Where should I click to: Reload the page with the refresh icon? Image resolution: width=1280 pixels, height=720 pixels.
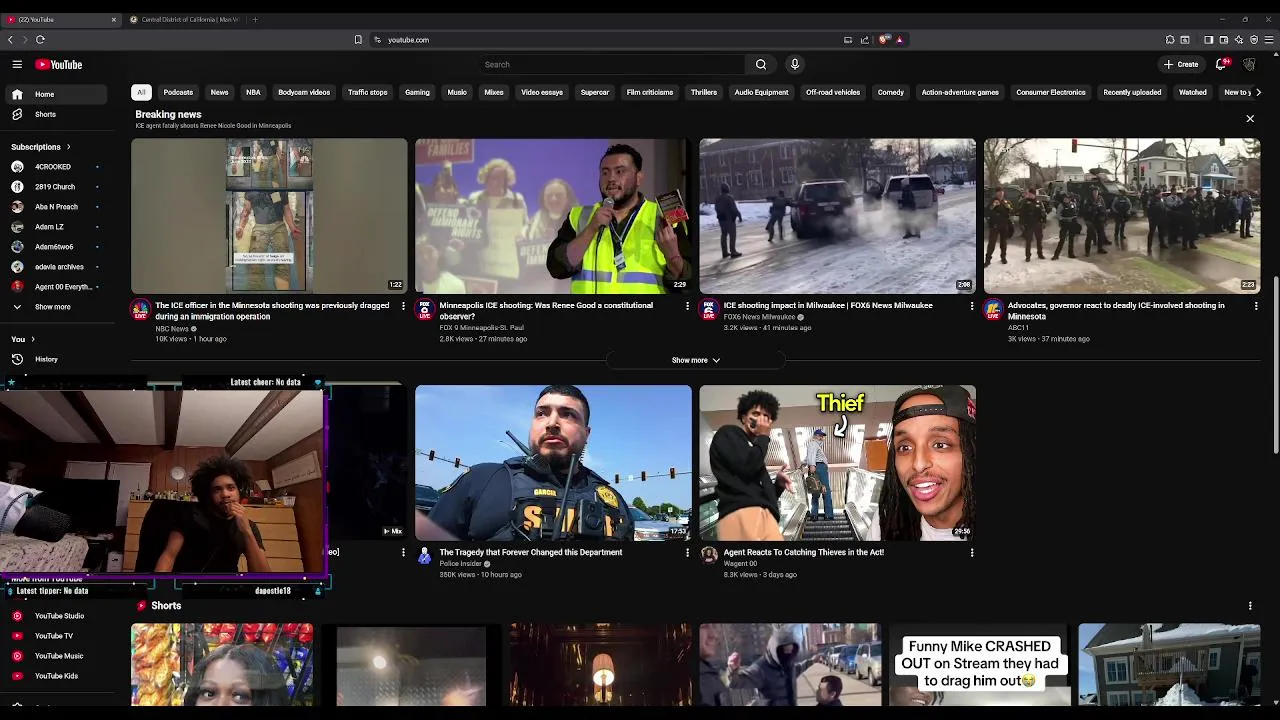point(40,40)
